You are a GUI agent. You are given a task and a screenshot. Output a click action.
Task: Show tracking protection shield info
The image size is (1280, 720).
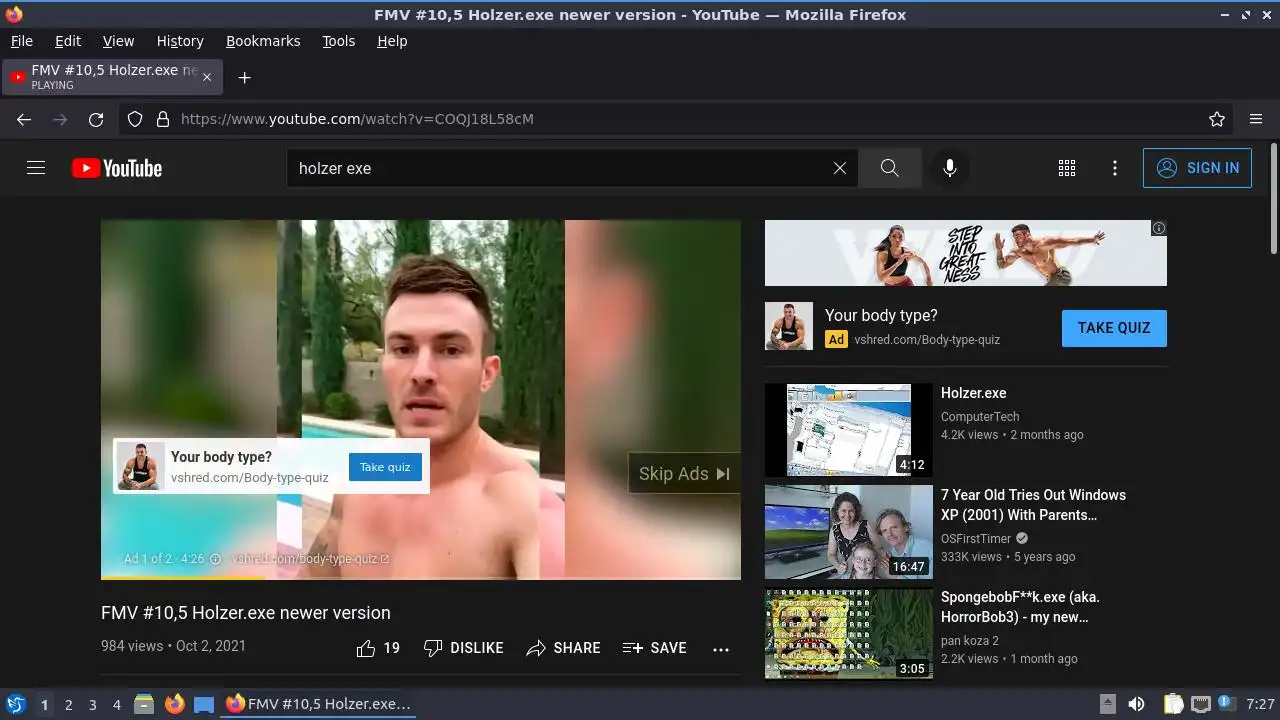(135, 119)
